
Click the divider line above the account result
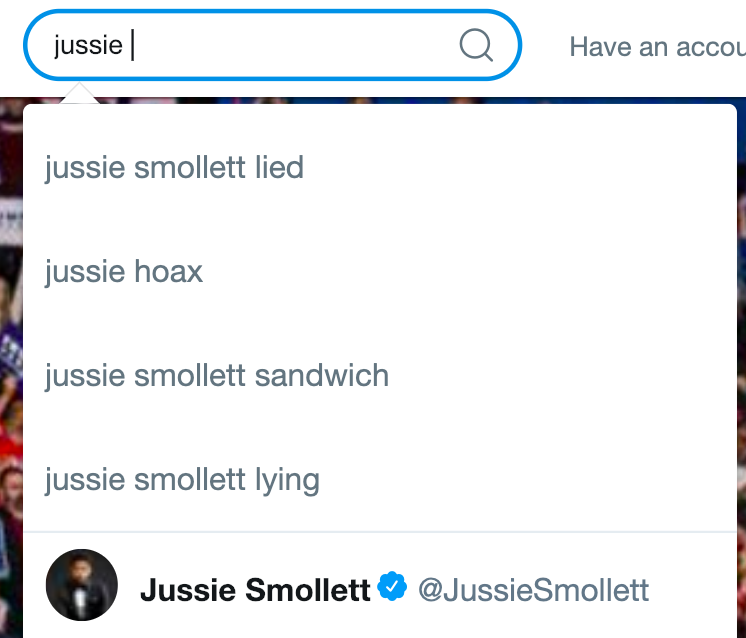tap(380, 531)
